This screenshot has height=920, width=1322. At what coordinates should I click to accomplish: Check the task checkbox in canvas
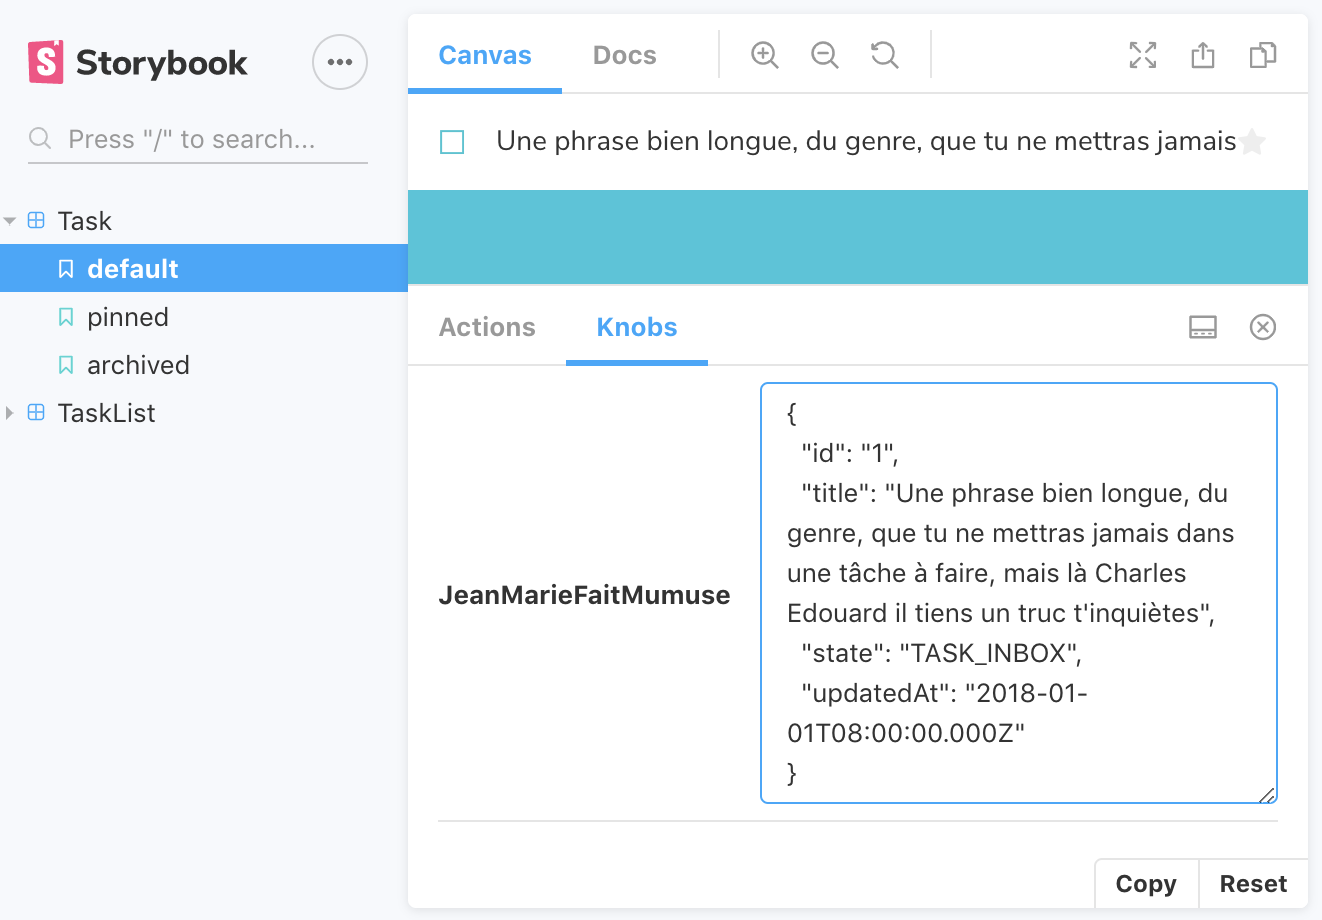click(x=452, y=142)
